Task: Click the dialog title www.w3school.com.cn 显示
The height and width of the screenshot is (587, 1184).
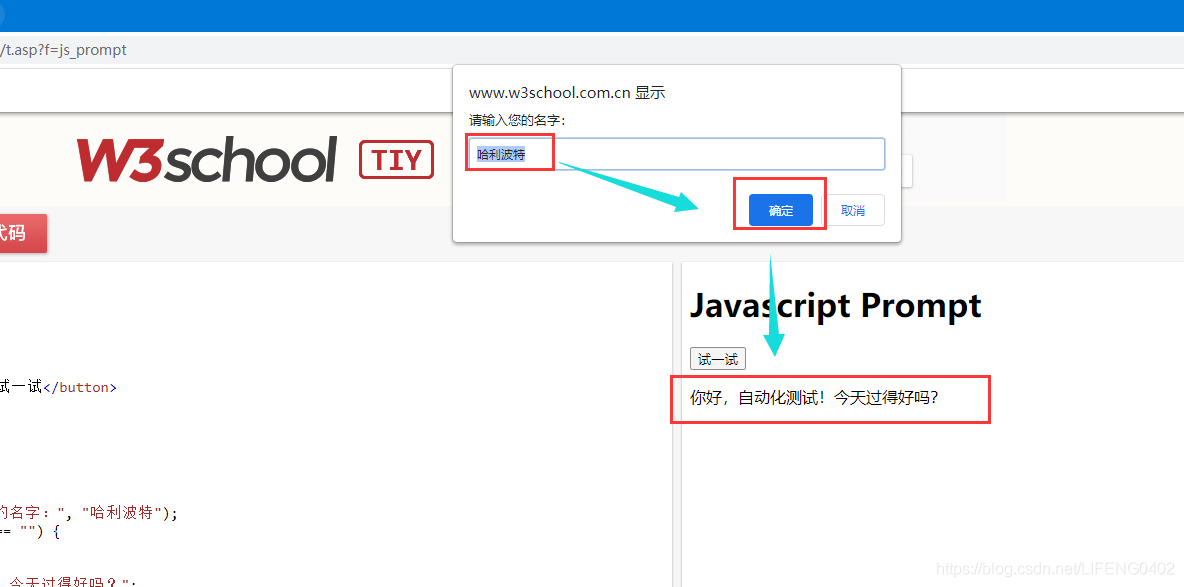Action: click(x=566, y=93)
